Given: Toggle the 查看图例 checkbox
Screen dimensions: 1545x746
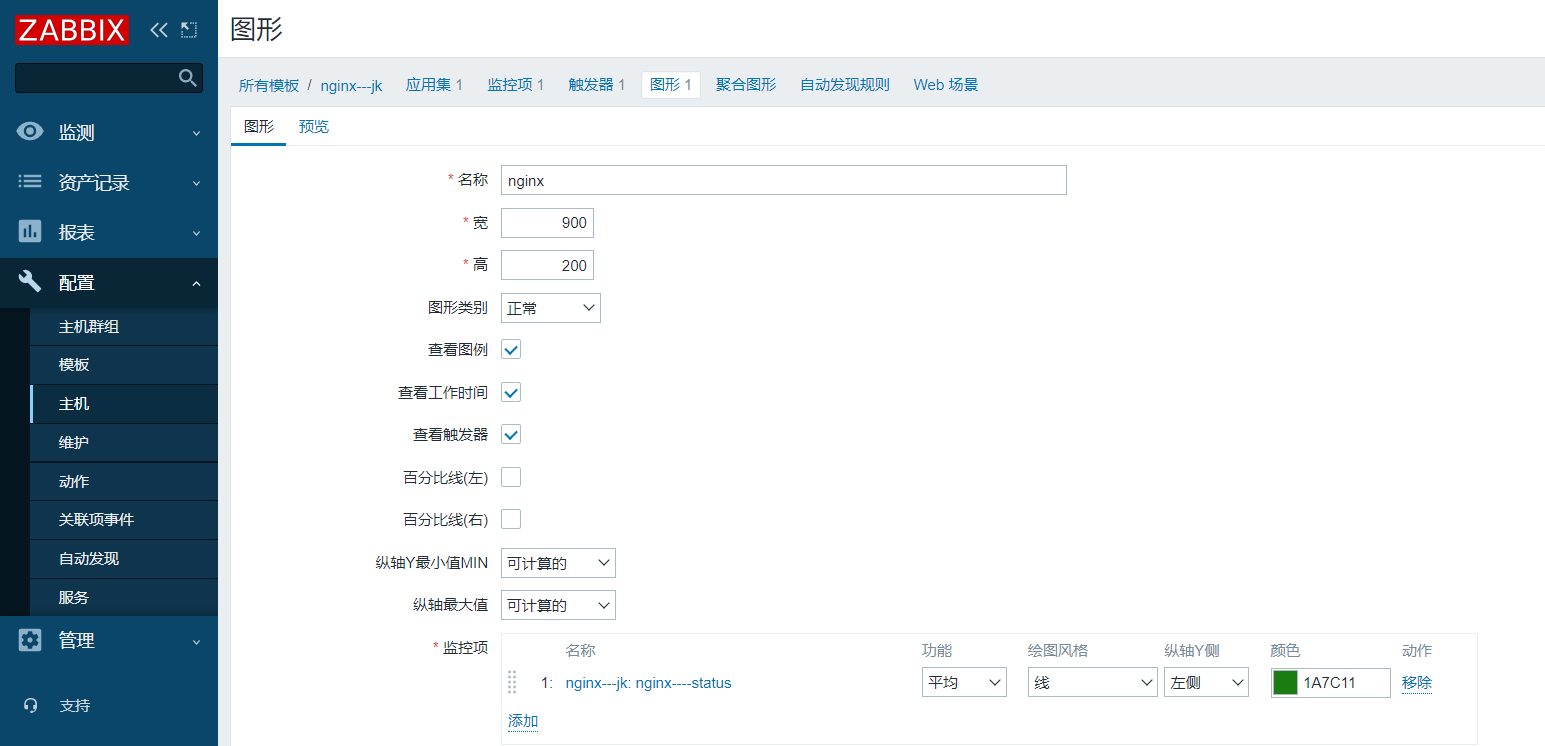Looking at the screenshot, I should [511, 350].
